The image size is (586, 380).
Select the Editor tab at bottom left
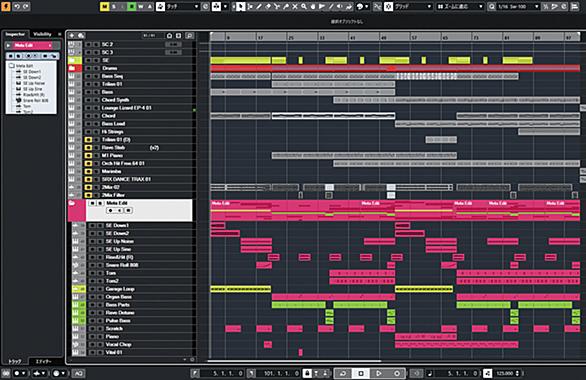coord(44,361)
